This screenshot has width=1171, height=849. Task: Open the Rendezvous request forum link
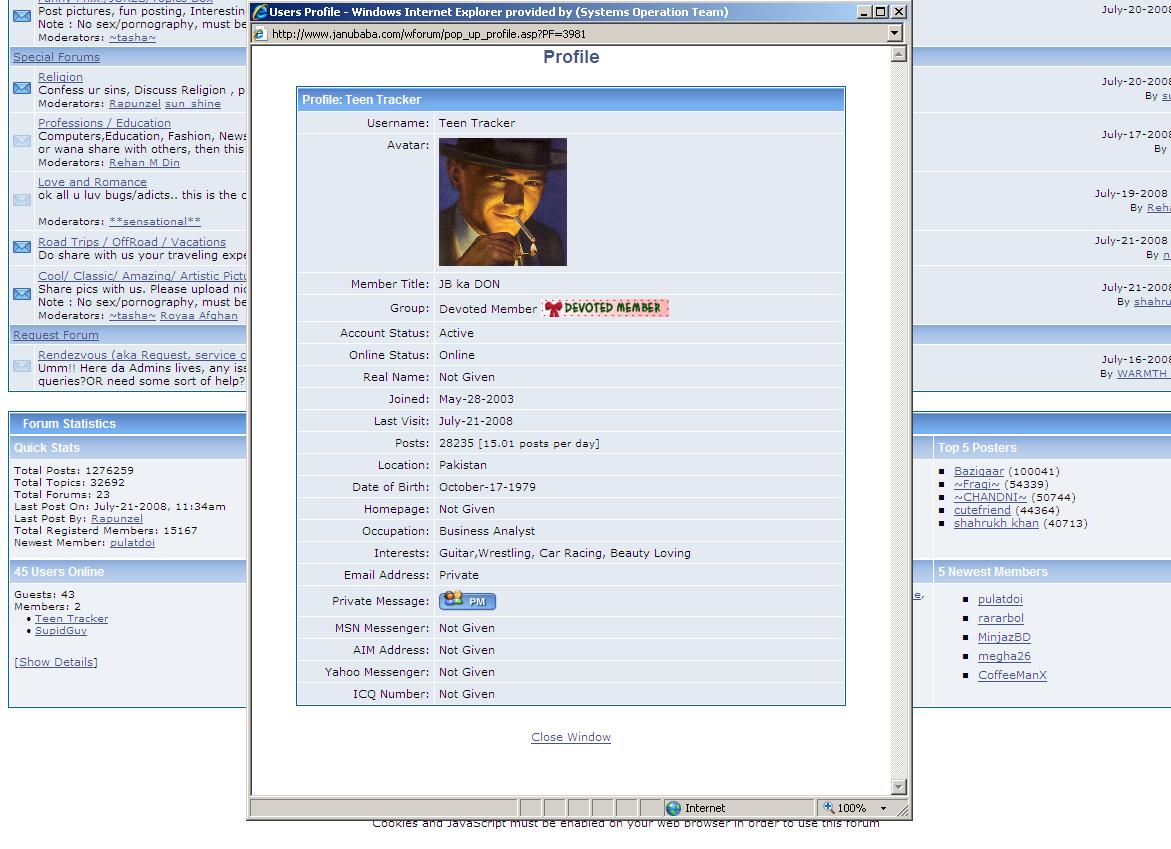click(x=142, y=355)
